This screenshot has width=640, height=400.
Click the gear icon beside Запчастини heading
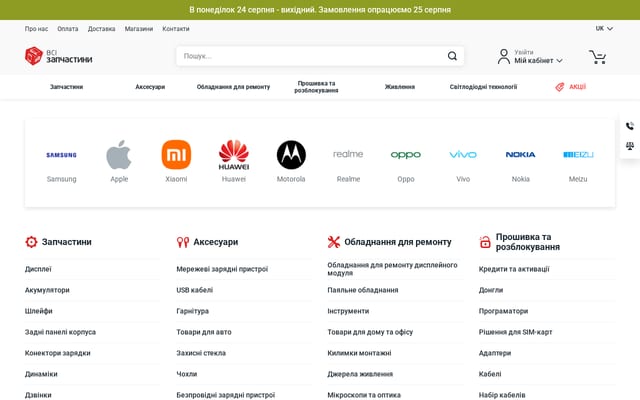pos(31,242)
